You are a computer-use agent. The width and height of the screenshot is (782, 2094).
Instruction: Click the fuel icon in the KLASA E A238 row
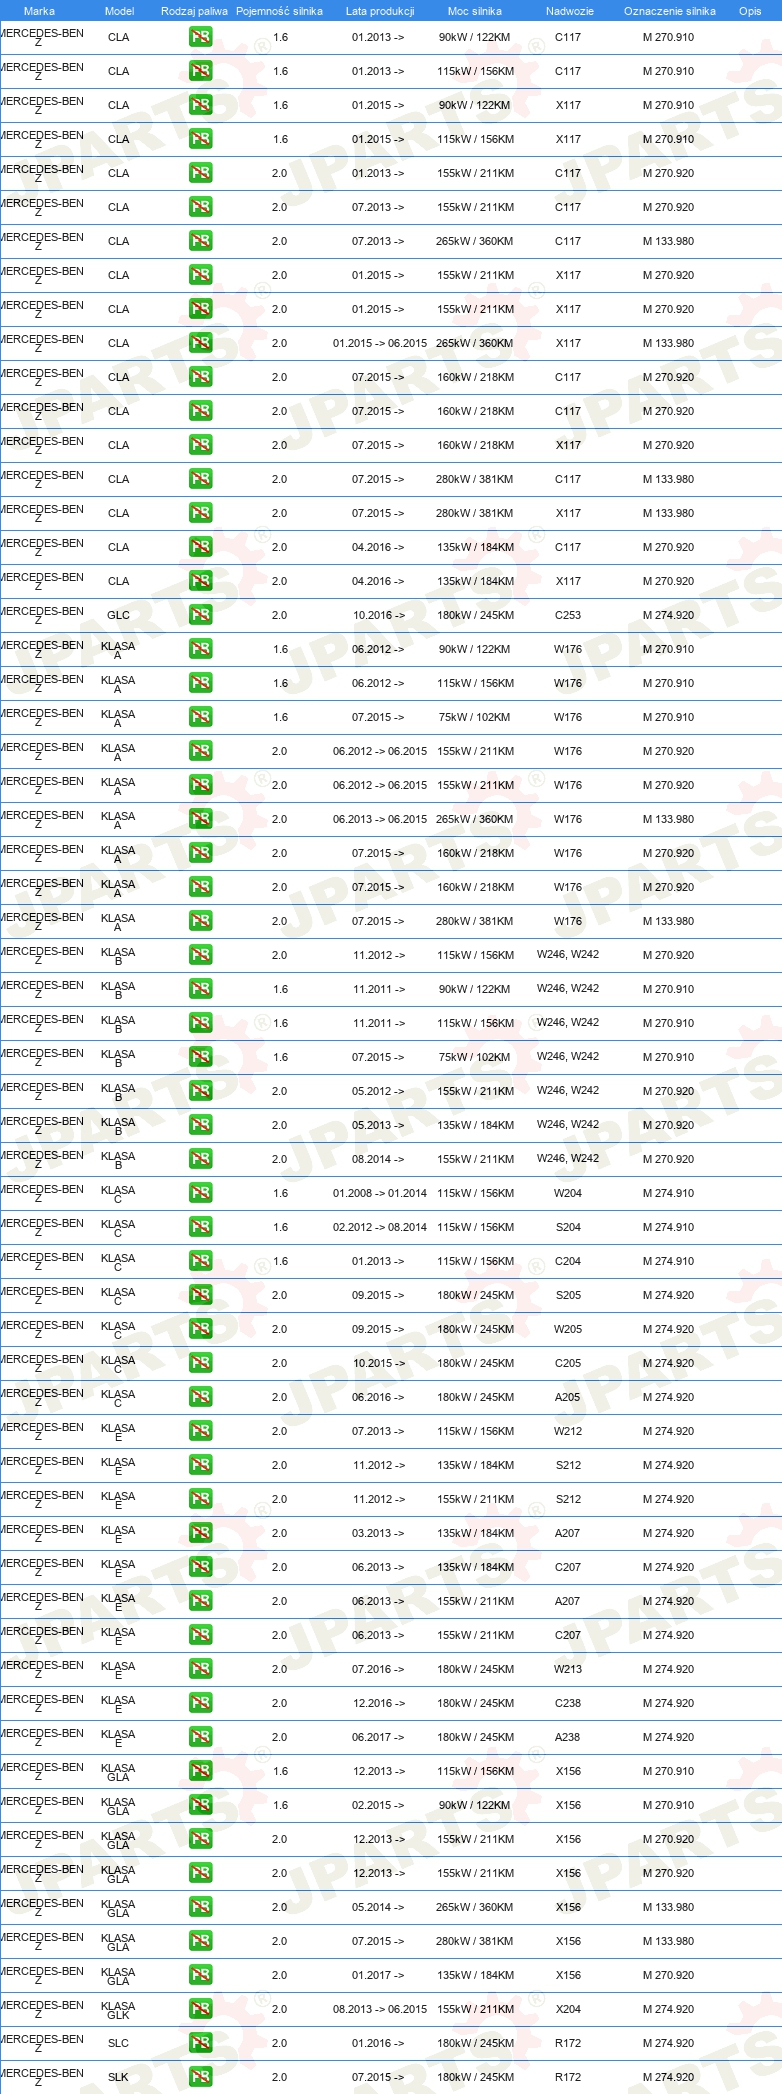(200, 1737)
